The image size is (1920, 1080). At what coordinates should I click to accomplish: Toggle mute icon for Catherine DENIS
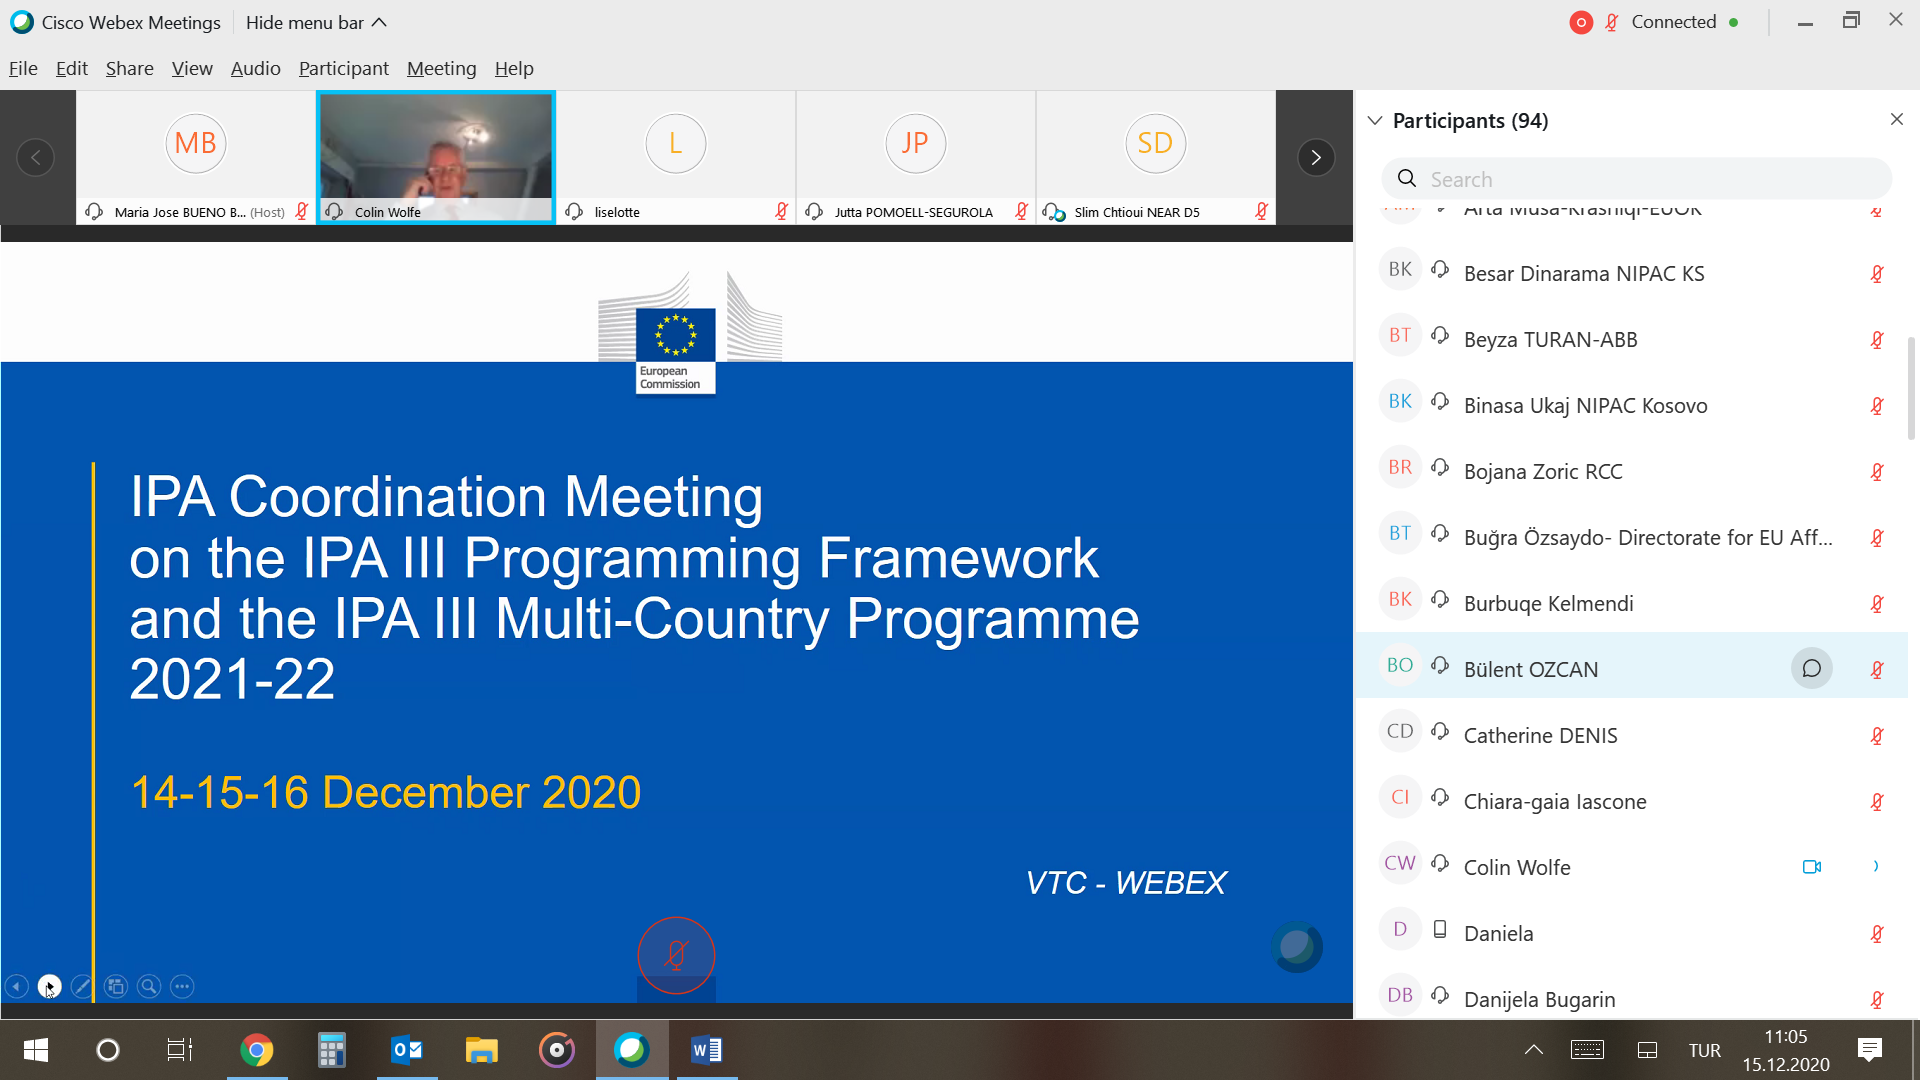point(1877,736)
